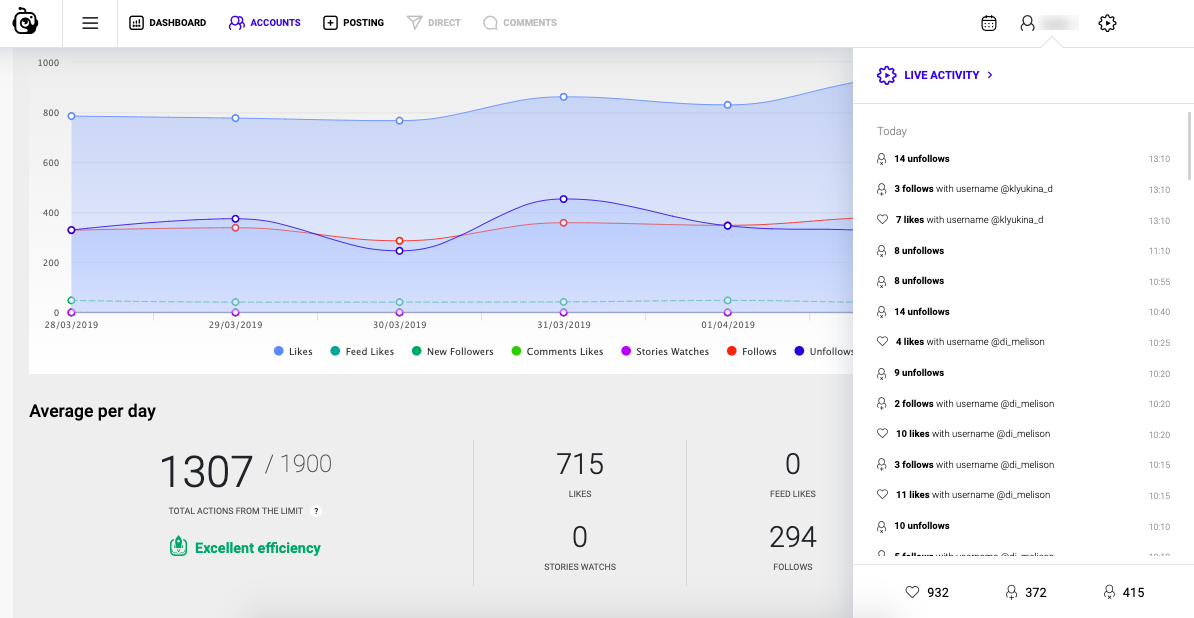The image size is (1194, 618).
Task: Click the 1307 total actions value
Action: (206, 471)
